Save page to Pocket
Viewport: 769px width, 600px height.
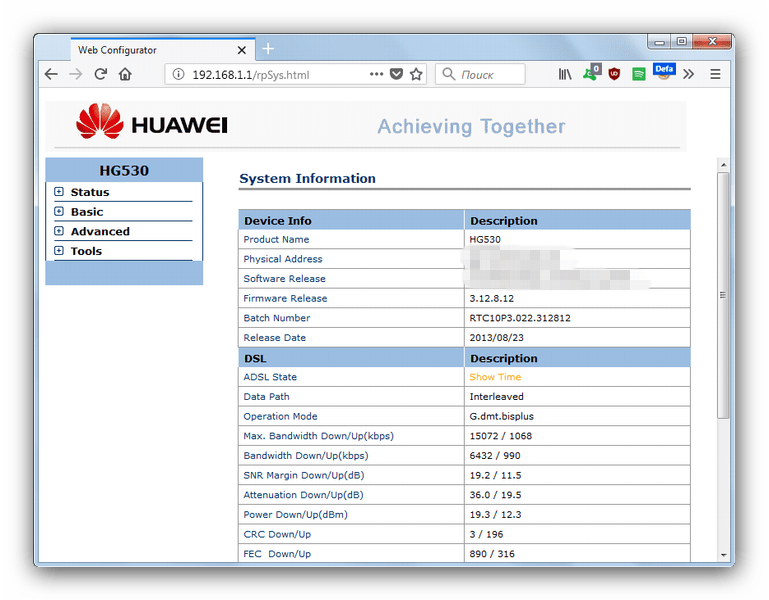396,74
